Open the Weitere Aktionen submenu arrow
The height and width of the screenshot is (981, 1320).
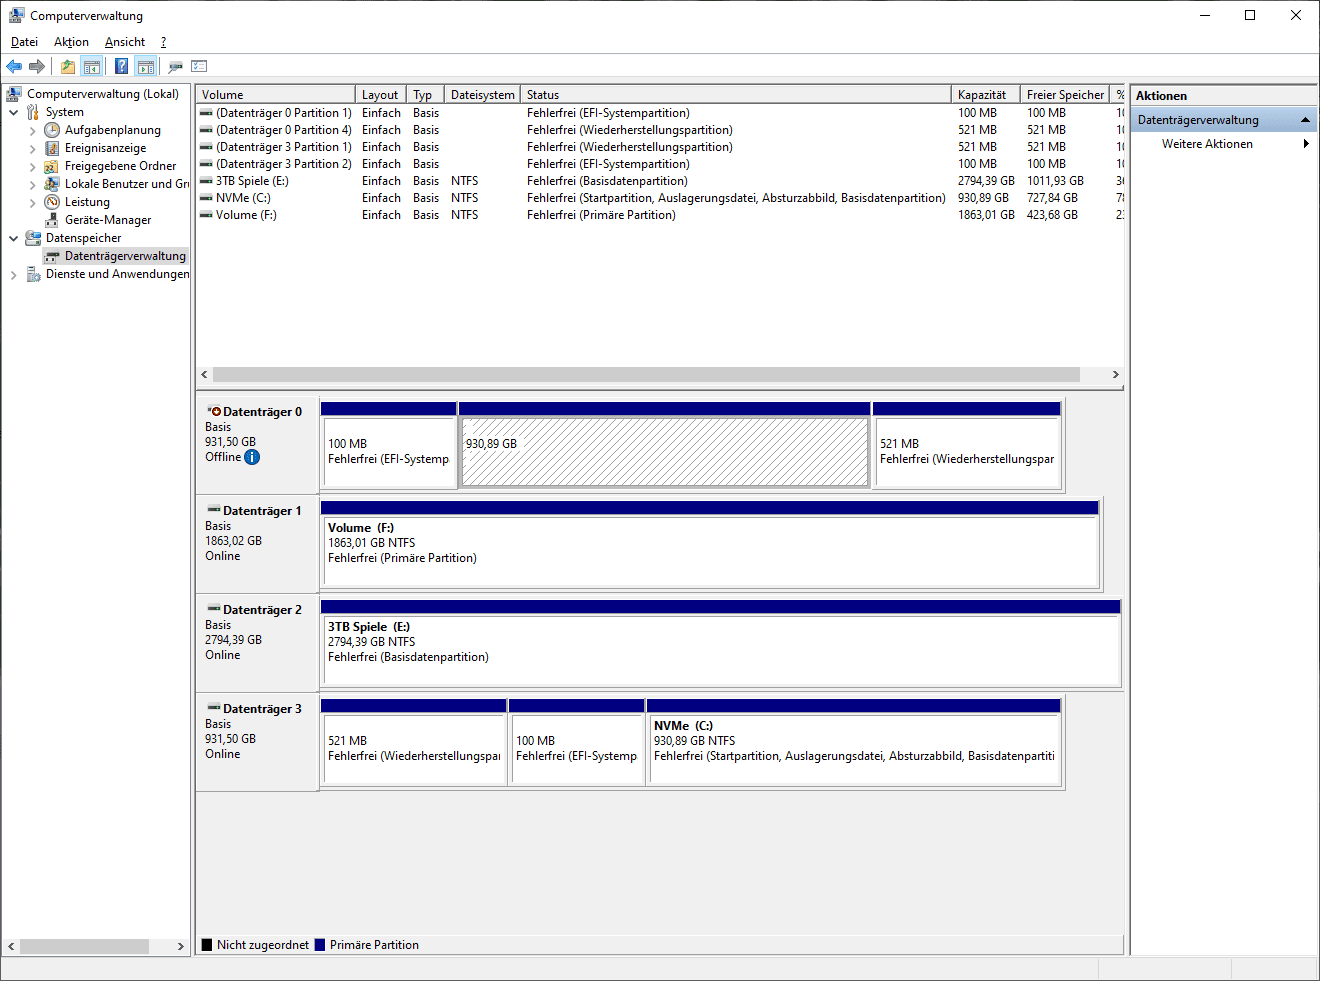click(1306, 144)
